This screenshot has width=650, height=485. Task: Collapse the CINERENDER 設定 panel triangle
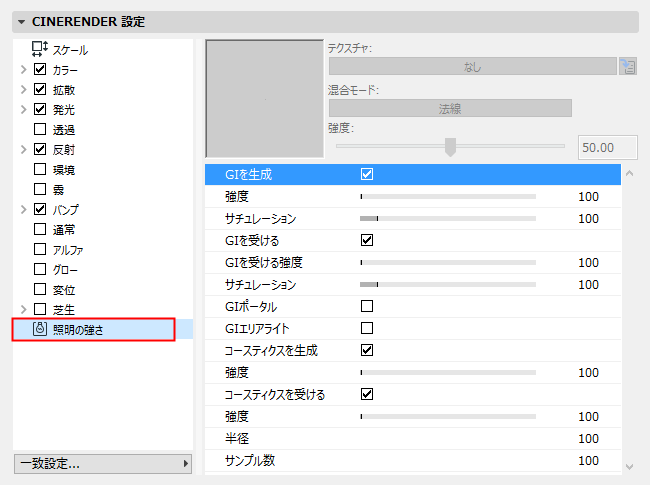click(x=22, y=22)
